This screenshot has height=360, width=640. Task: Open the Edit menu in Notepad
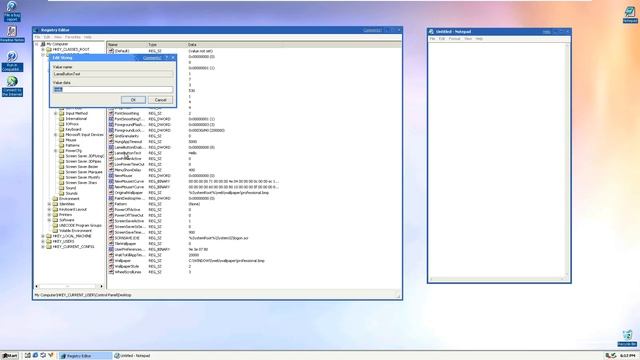(x=442, y=39)
